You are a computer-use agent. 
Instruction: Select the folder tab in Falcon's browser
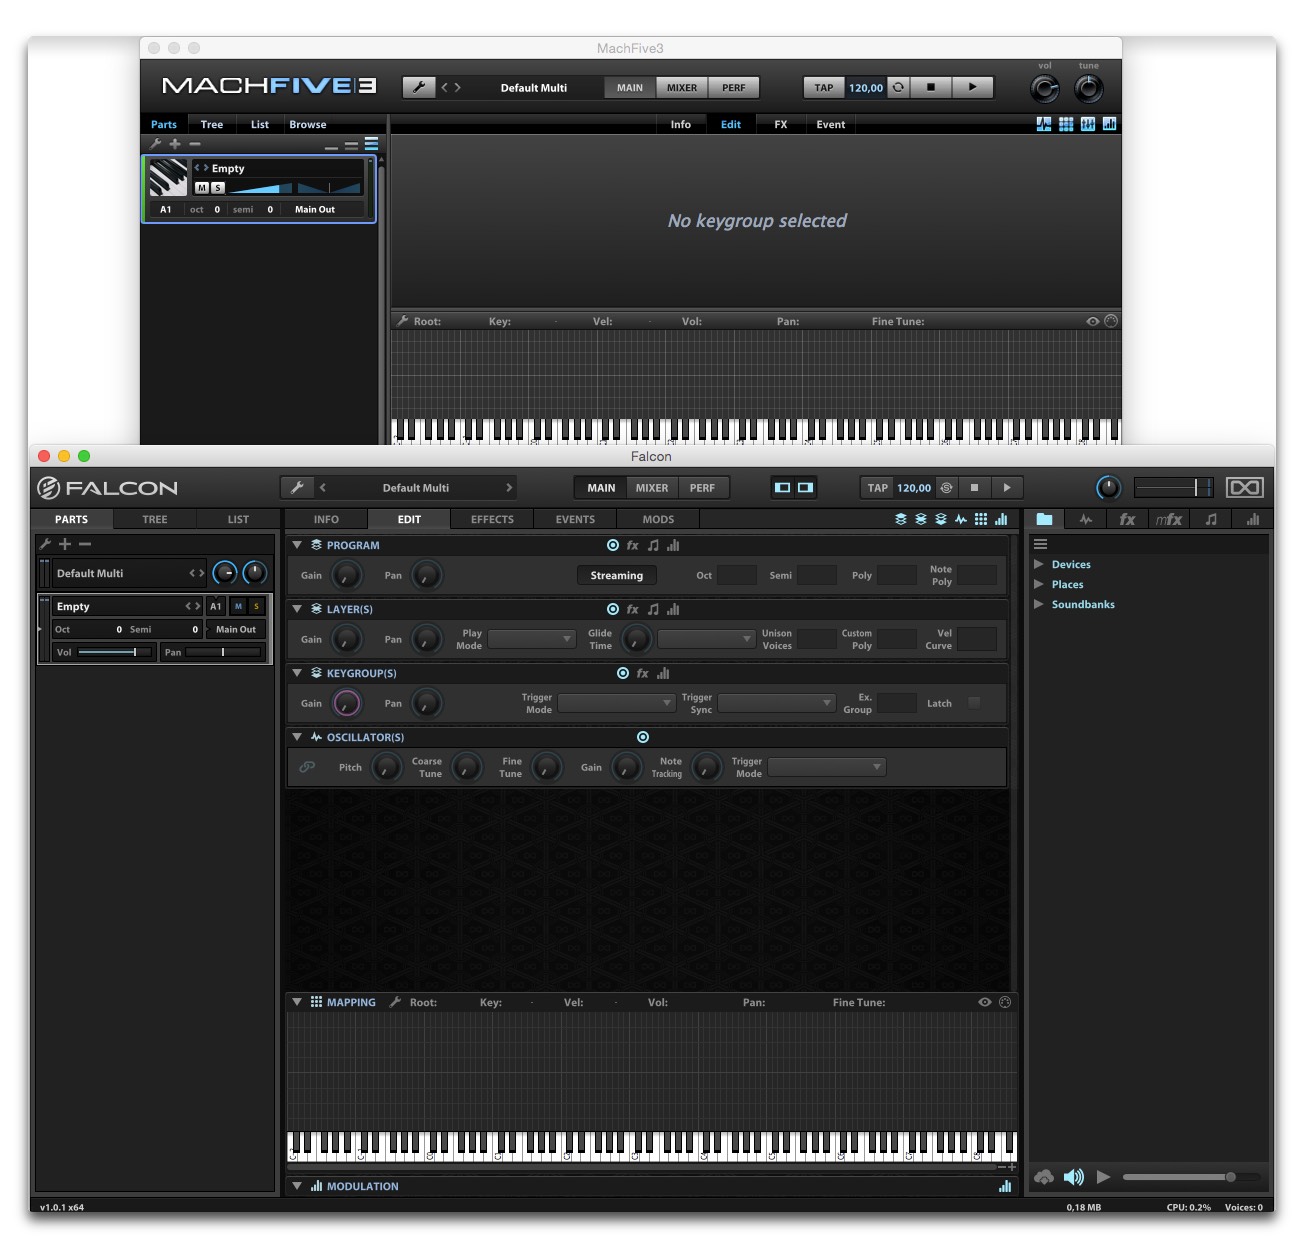[1044, 519]
